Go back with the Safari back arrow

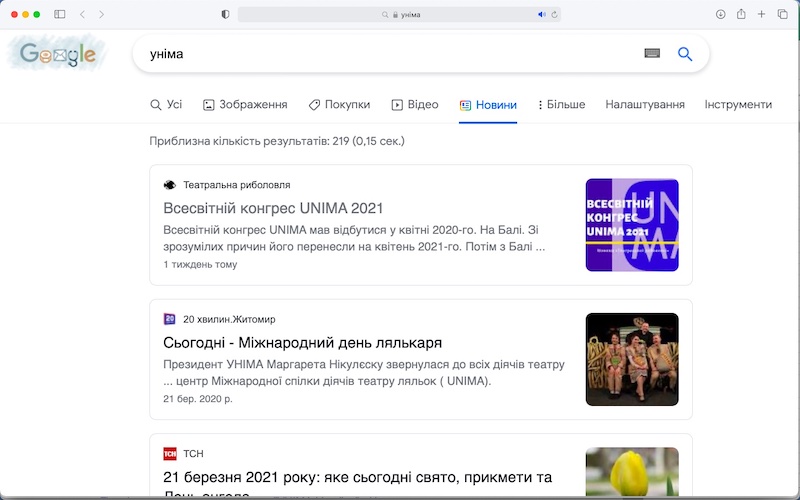82,14
